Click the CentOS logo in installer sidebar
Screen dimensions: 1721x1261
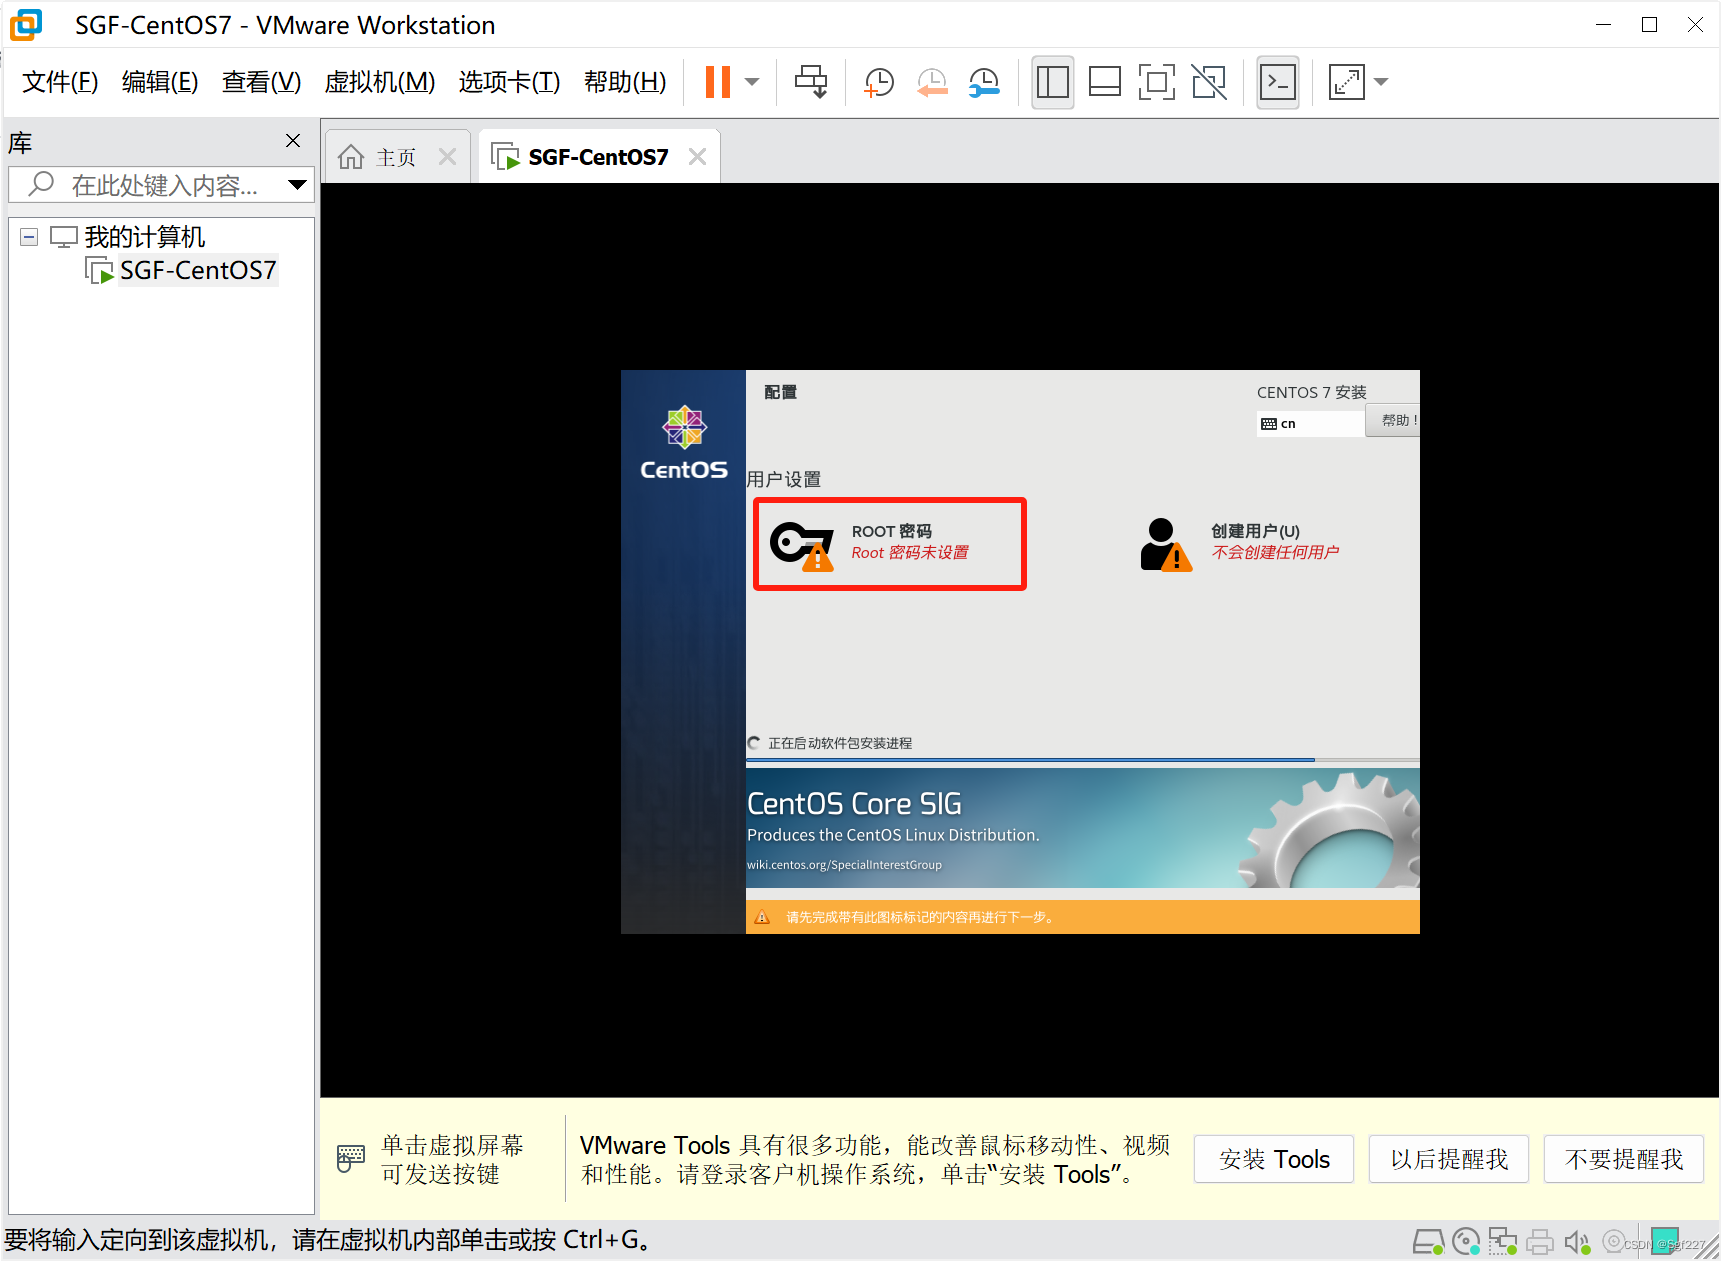(684, 443)
